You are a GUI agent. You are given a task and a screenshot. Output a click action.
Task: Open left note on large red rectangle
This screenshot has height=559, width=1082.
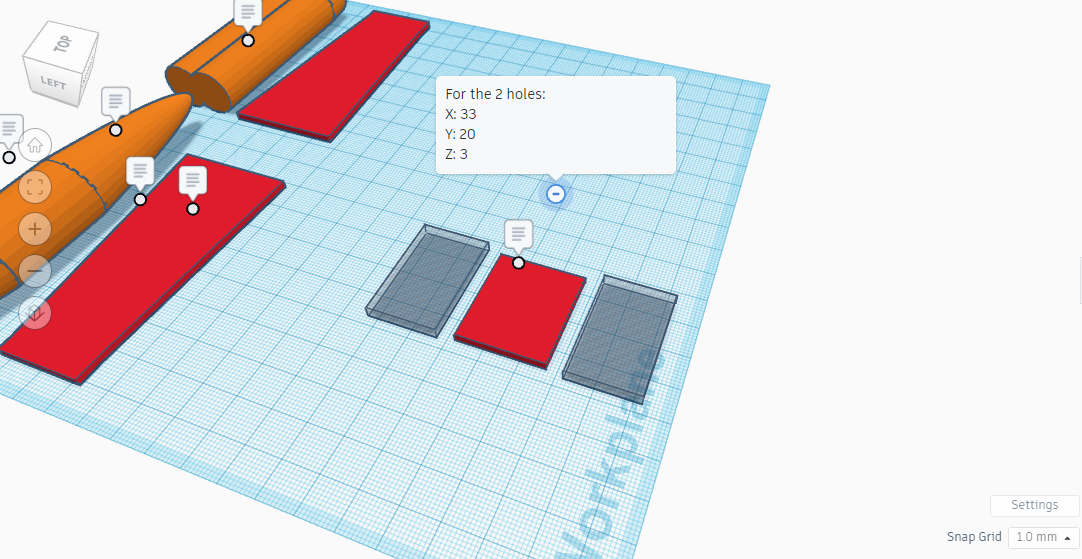140,173
